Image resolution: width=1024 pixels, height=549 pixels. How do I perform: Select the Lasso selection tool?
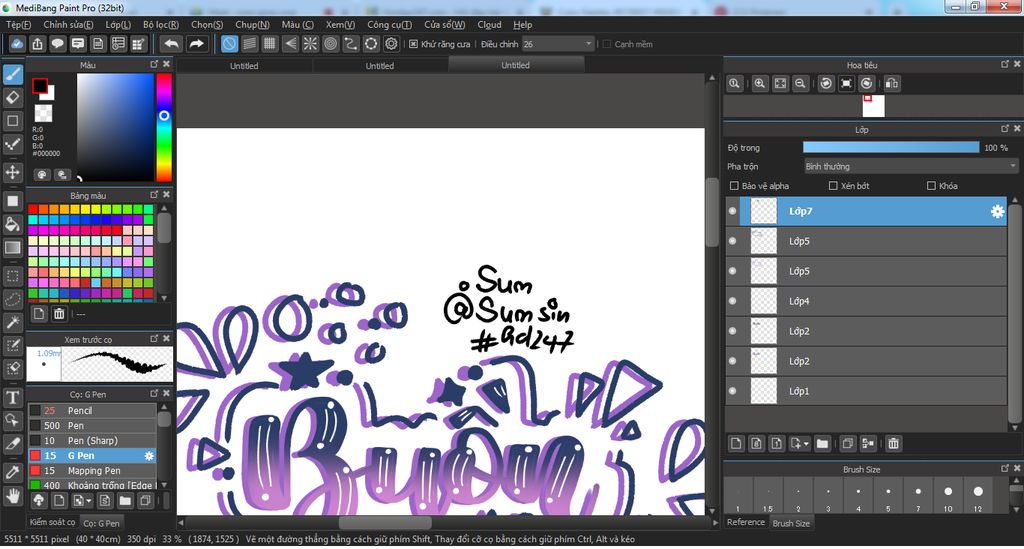coord(12,300)
